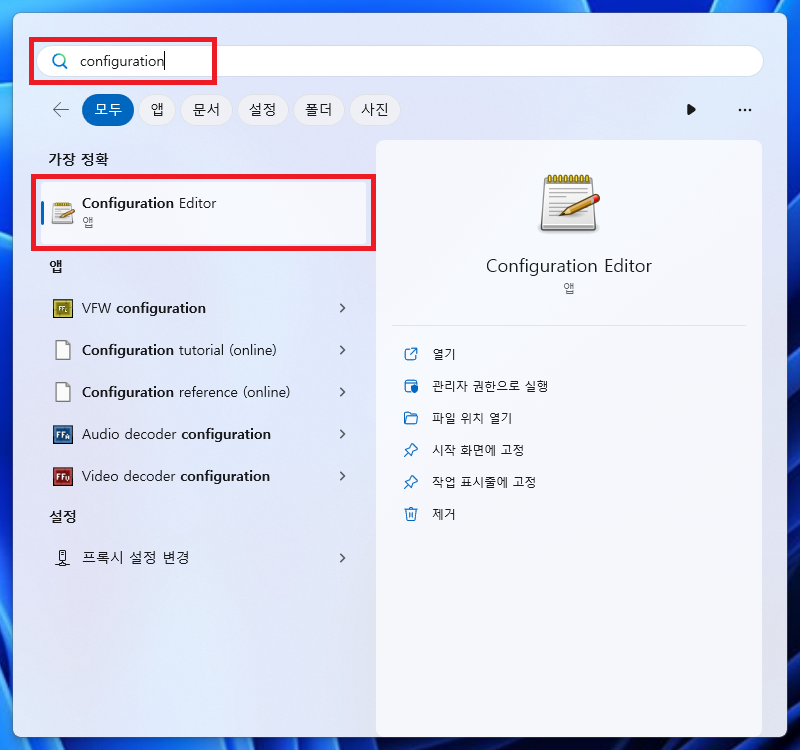
Task: Select the 폴더 filter tab
Action: tap(318, 110)
